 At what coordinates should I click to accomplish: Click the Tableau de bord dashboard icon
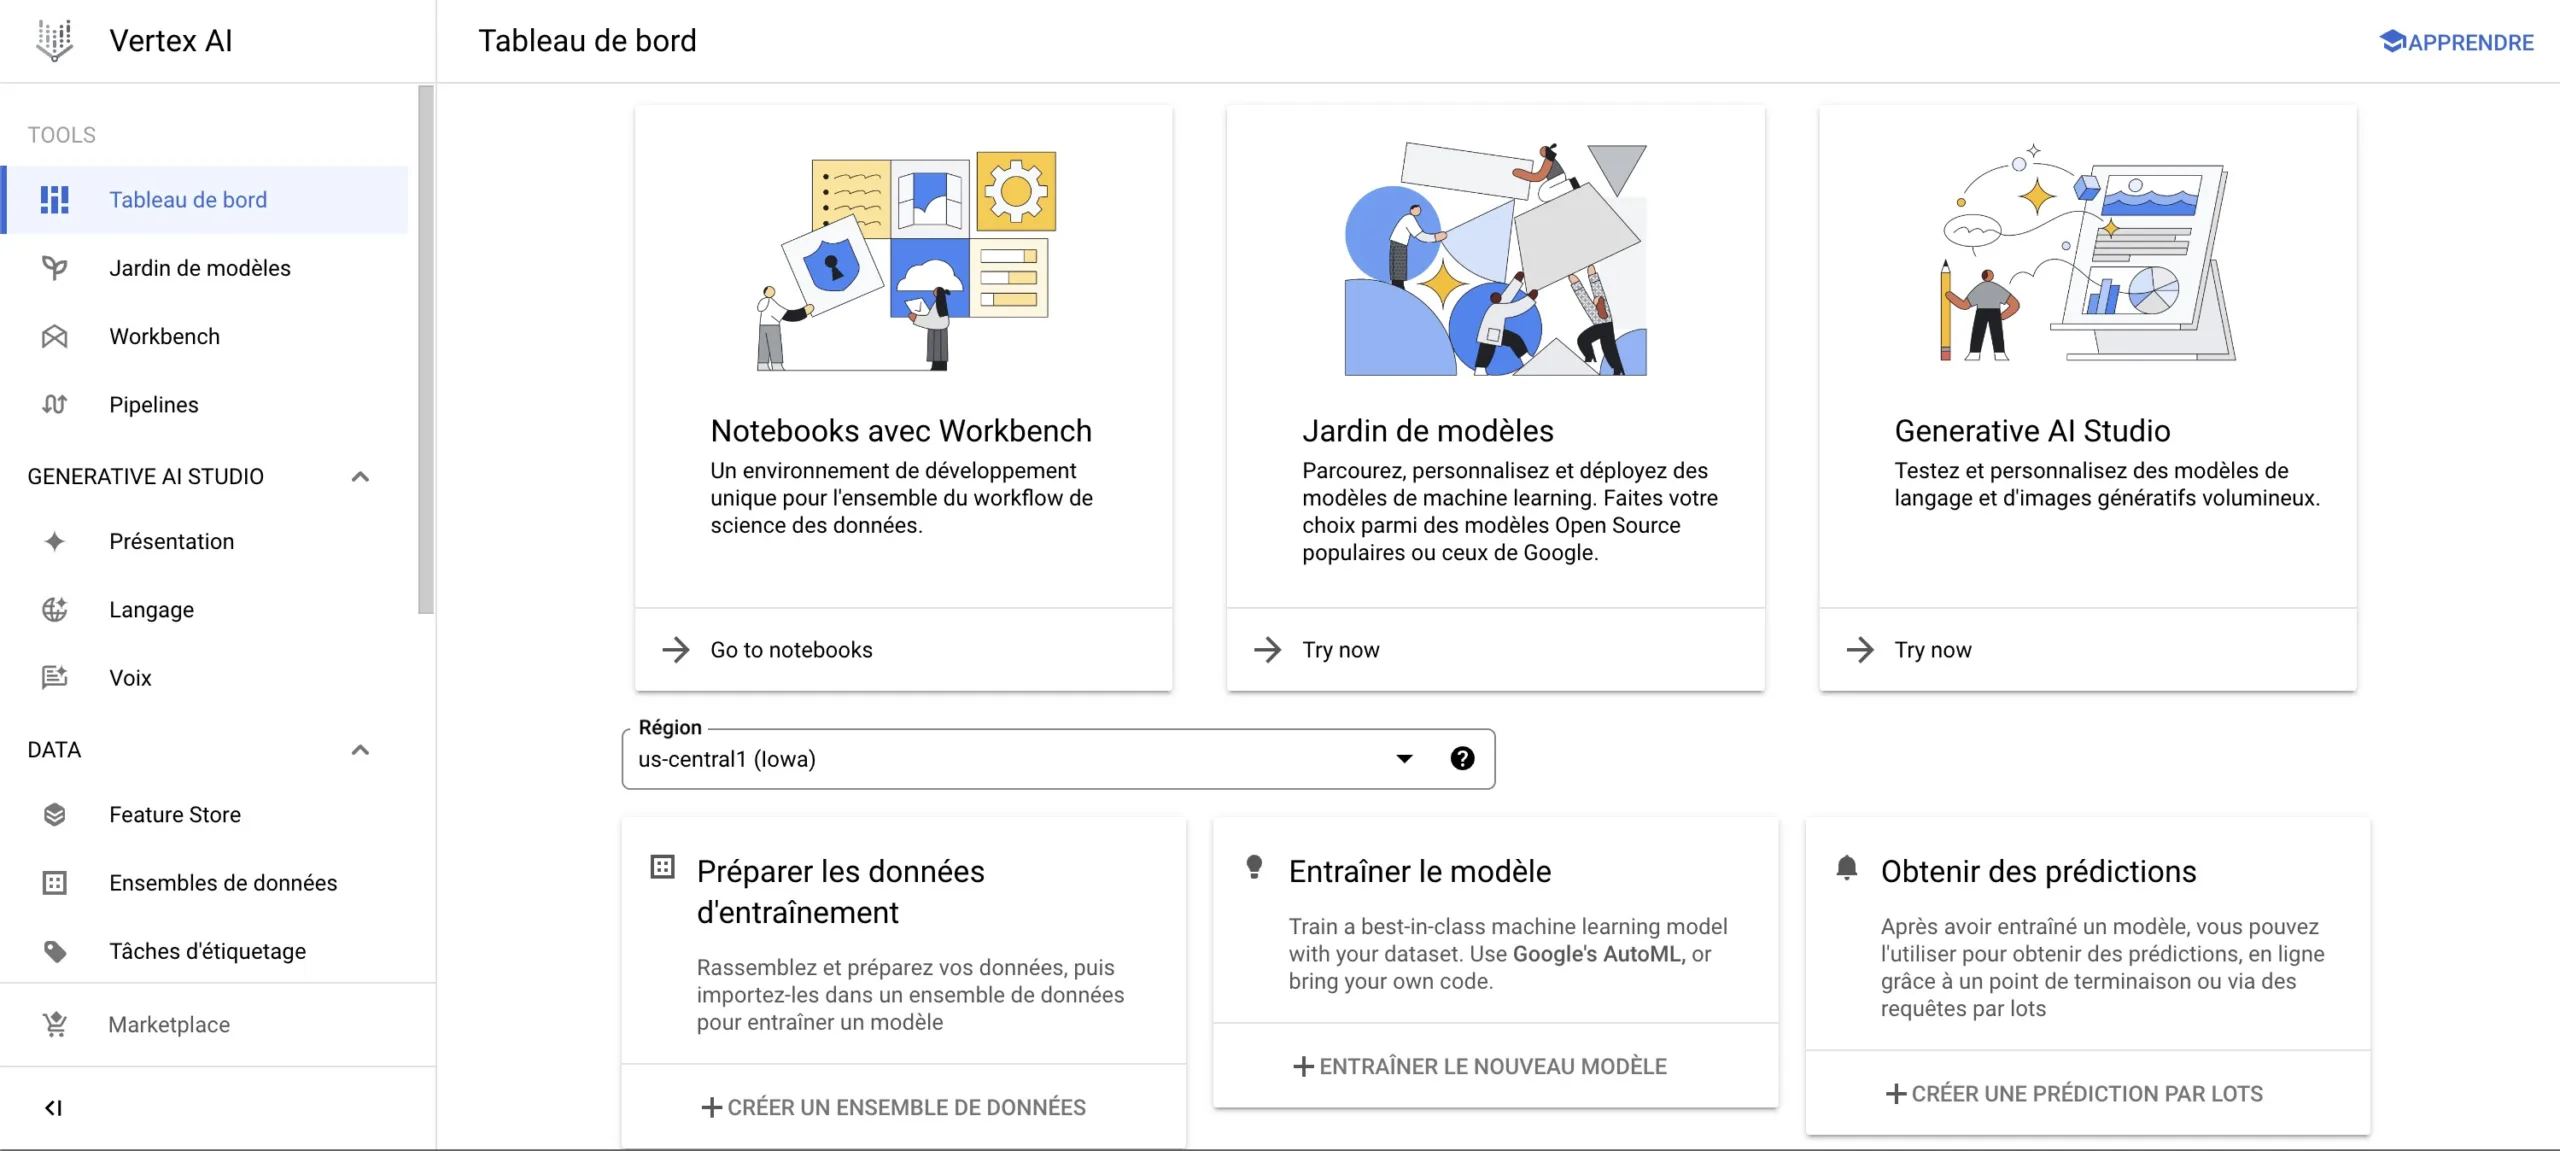54,199
